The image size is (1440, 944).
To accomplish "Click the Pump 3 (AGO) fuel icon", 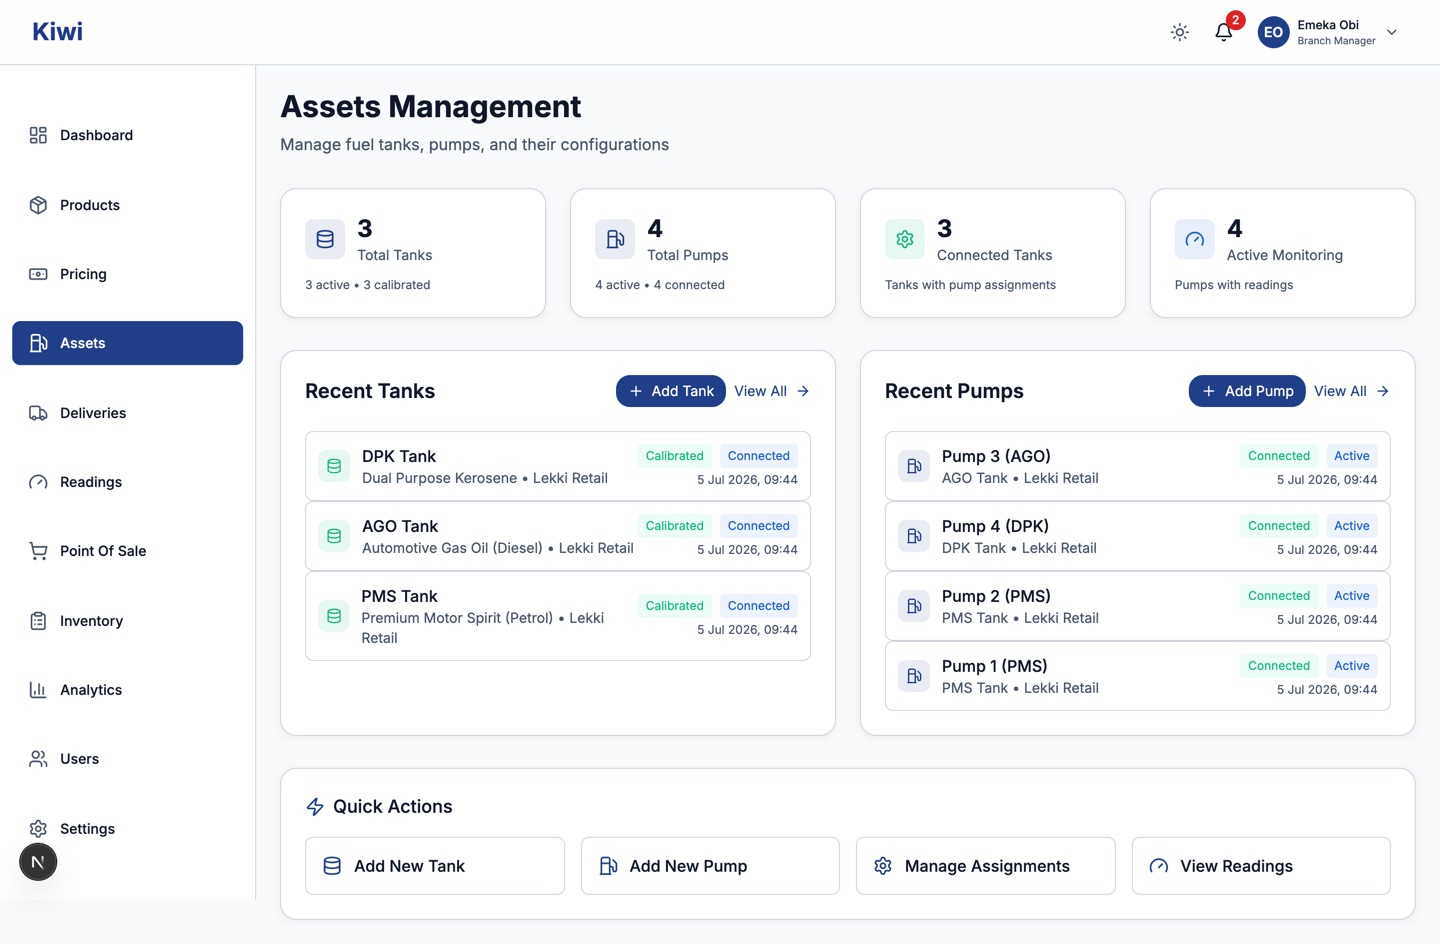I will pos(914,466).
